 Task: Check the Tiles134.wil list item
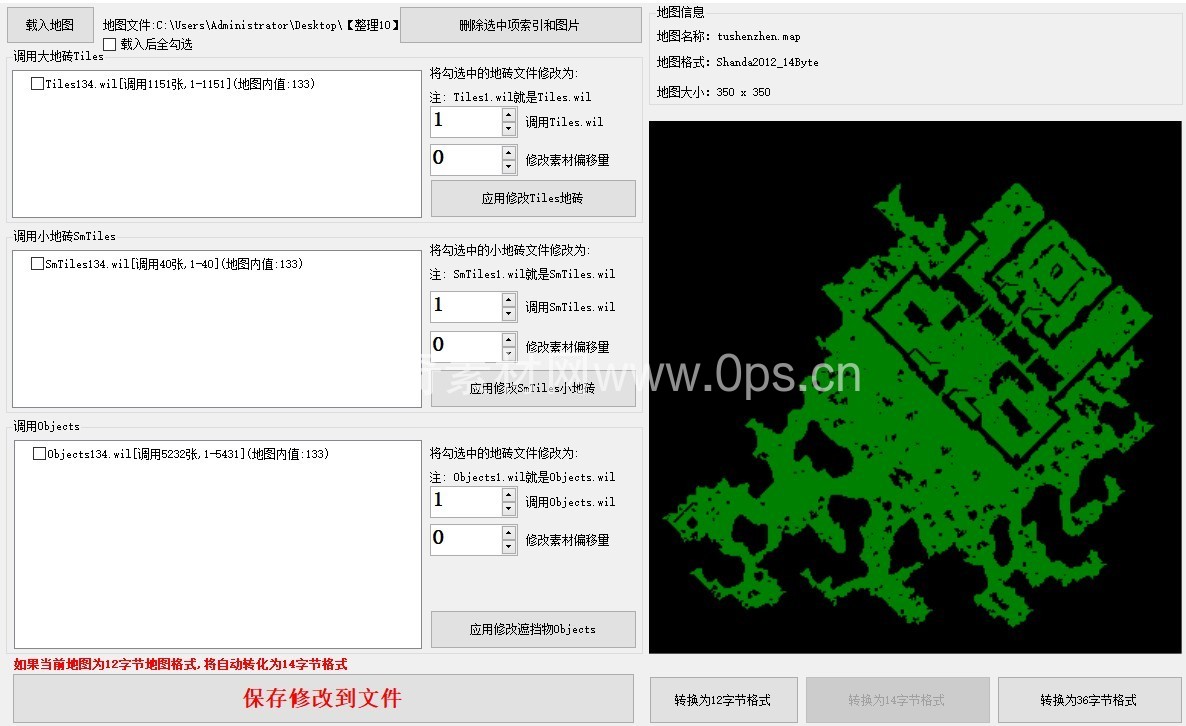(x=37, y=84)
